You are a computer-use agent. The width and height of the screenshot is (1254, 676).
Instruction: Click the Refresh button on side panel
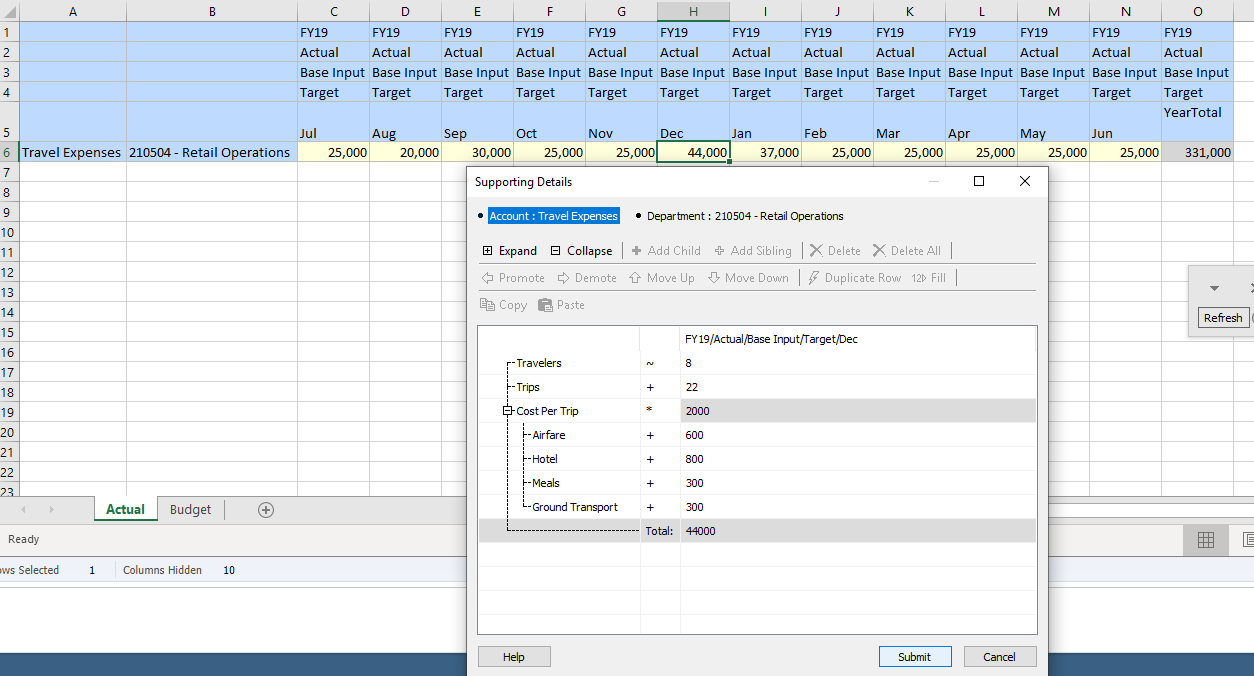click(1223, 318)
